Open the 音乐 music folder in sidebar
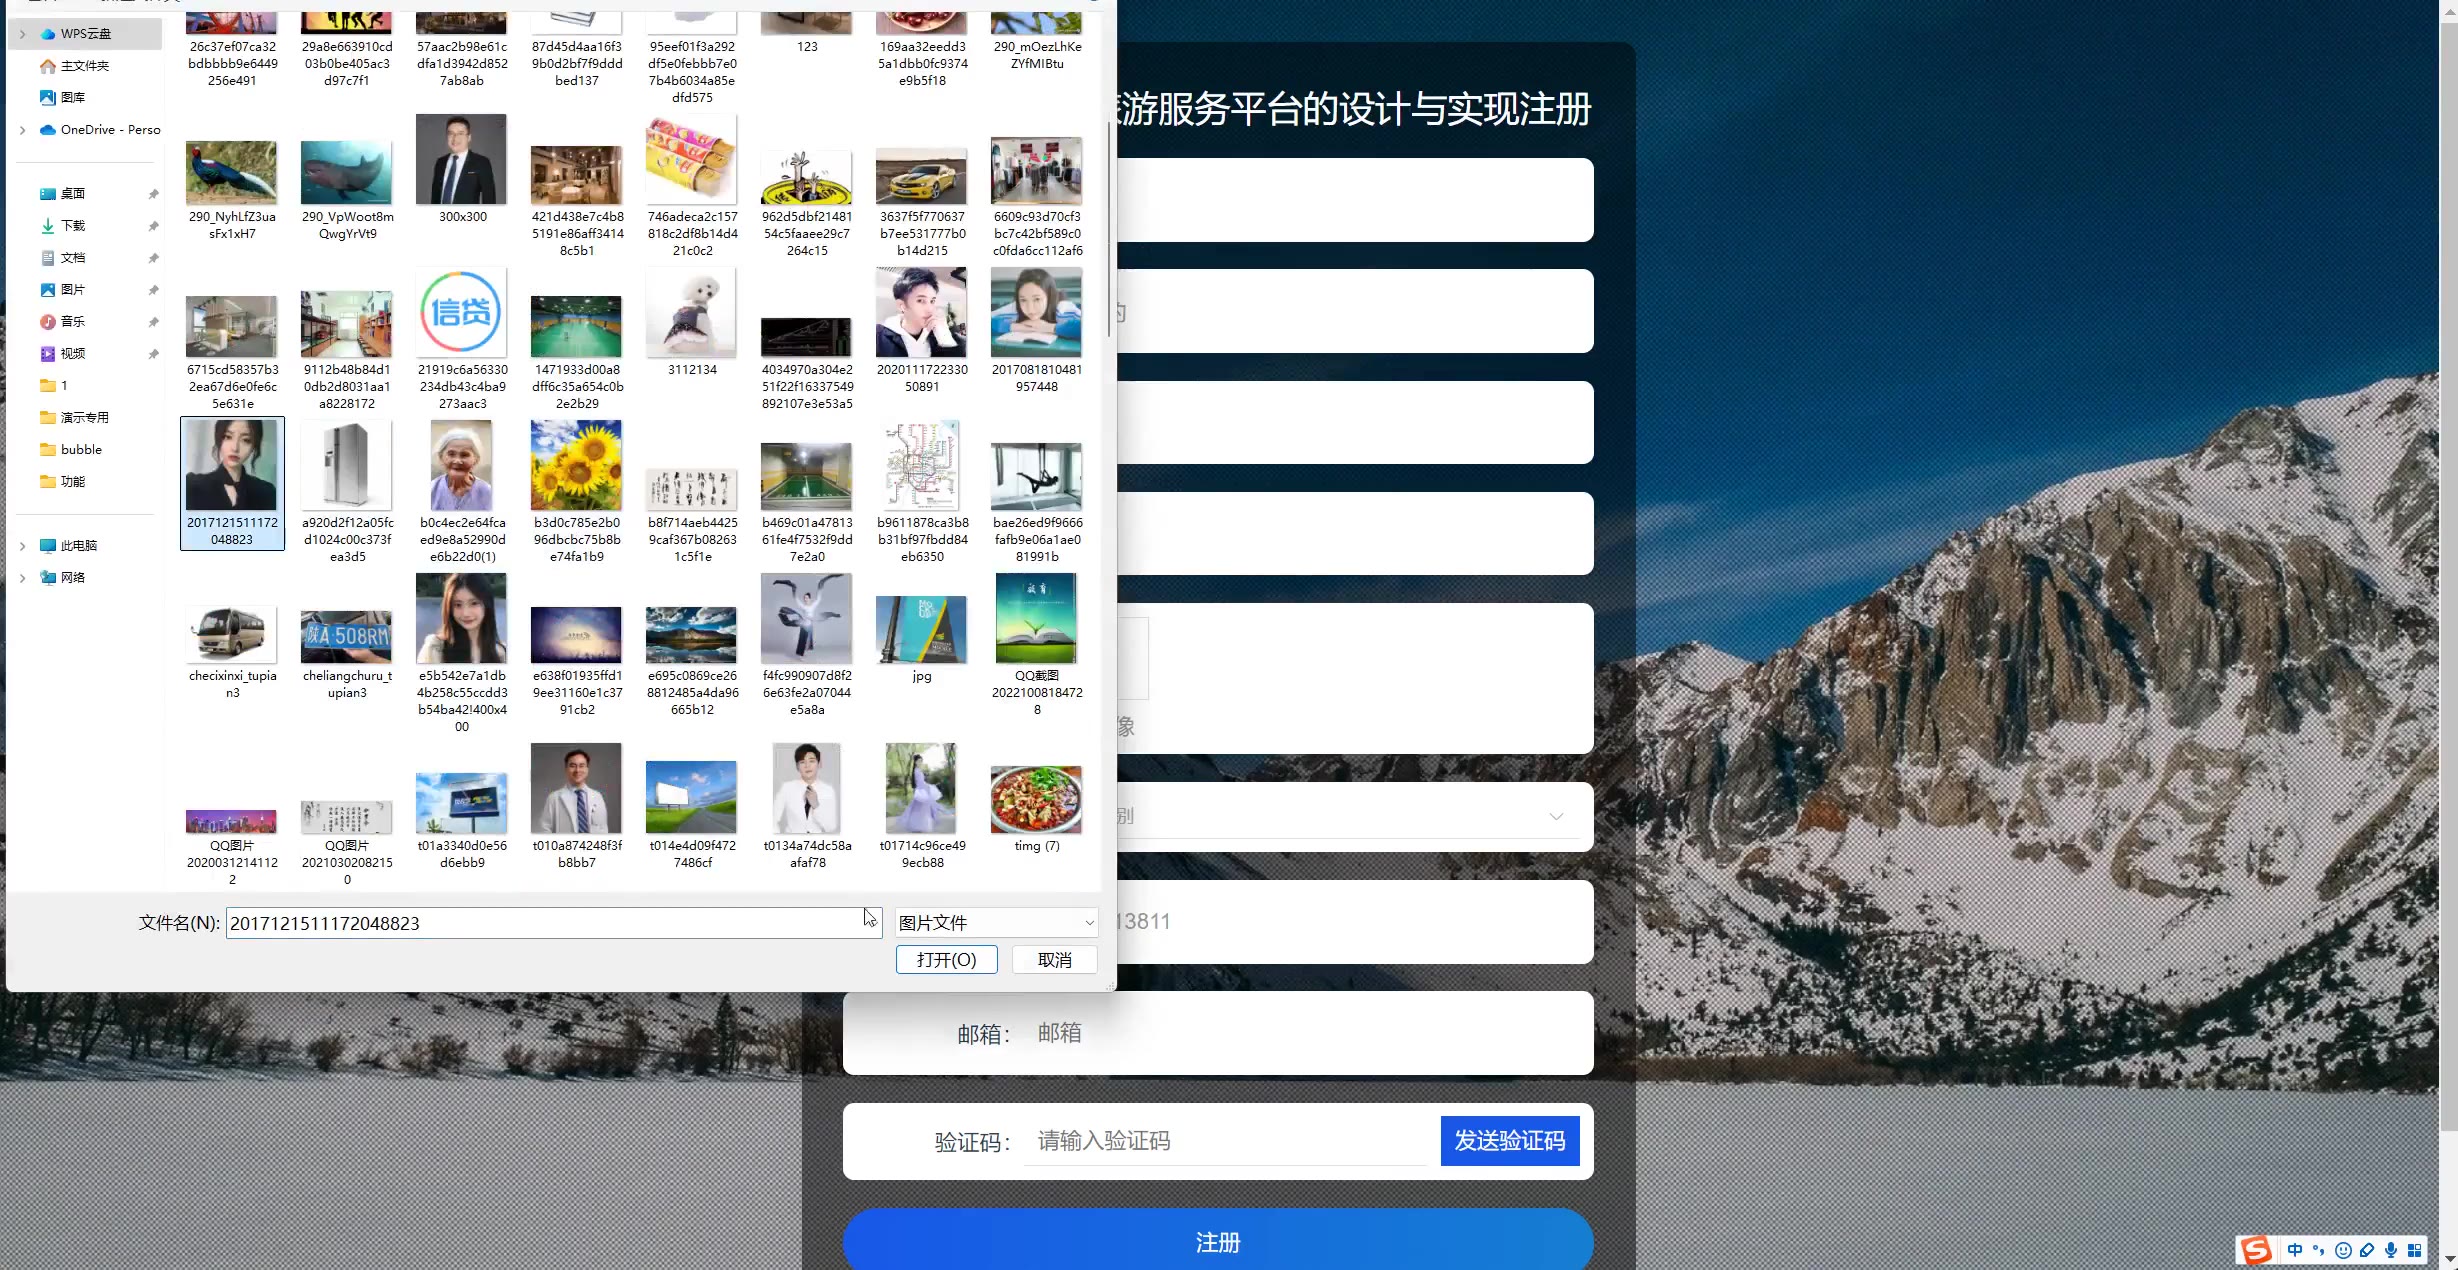The width and height of the screenshot is (2458, 1270). (72, 322)
